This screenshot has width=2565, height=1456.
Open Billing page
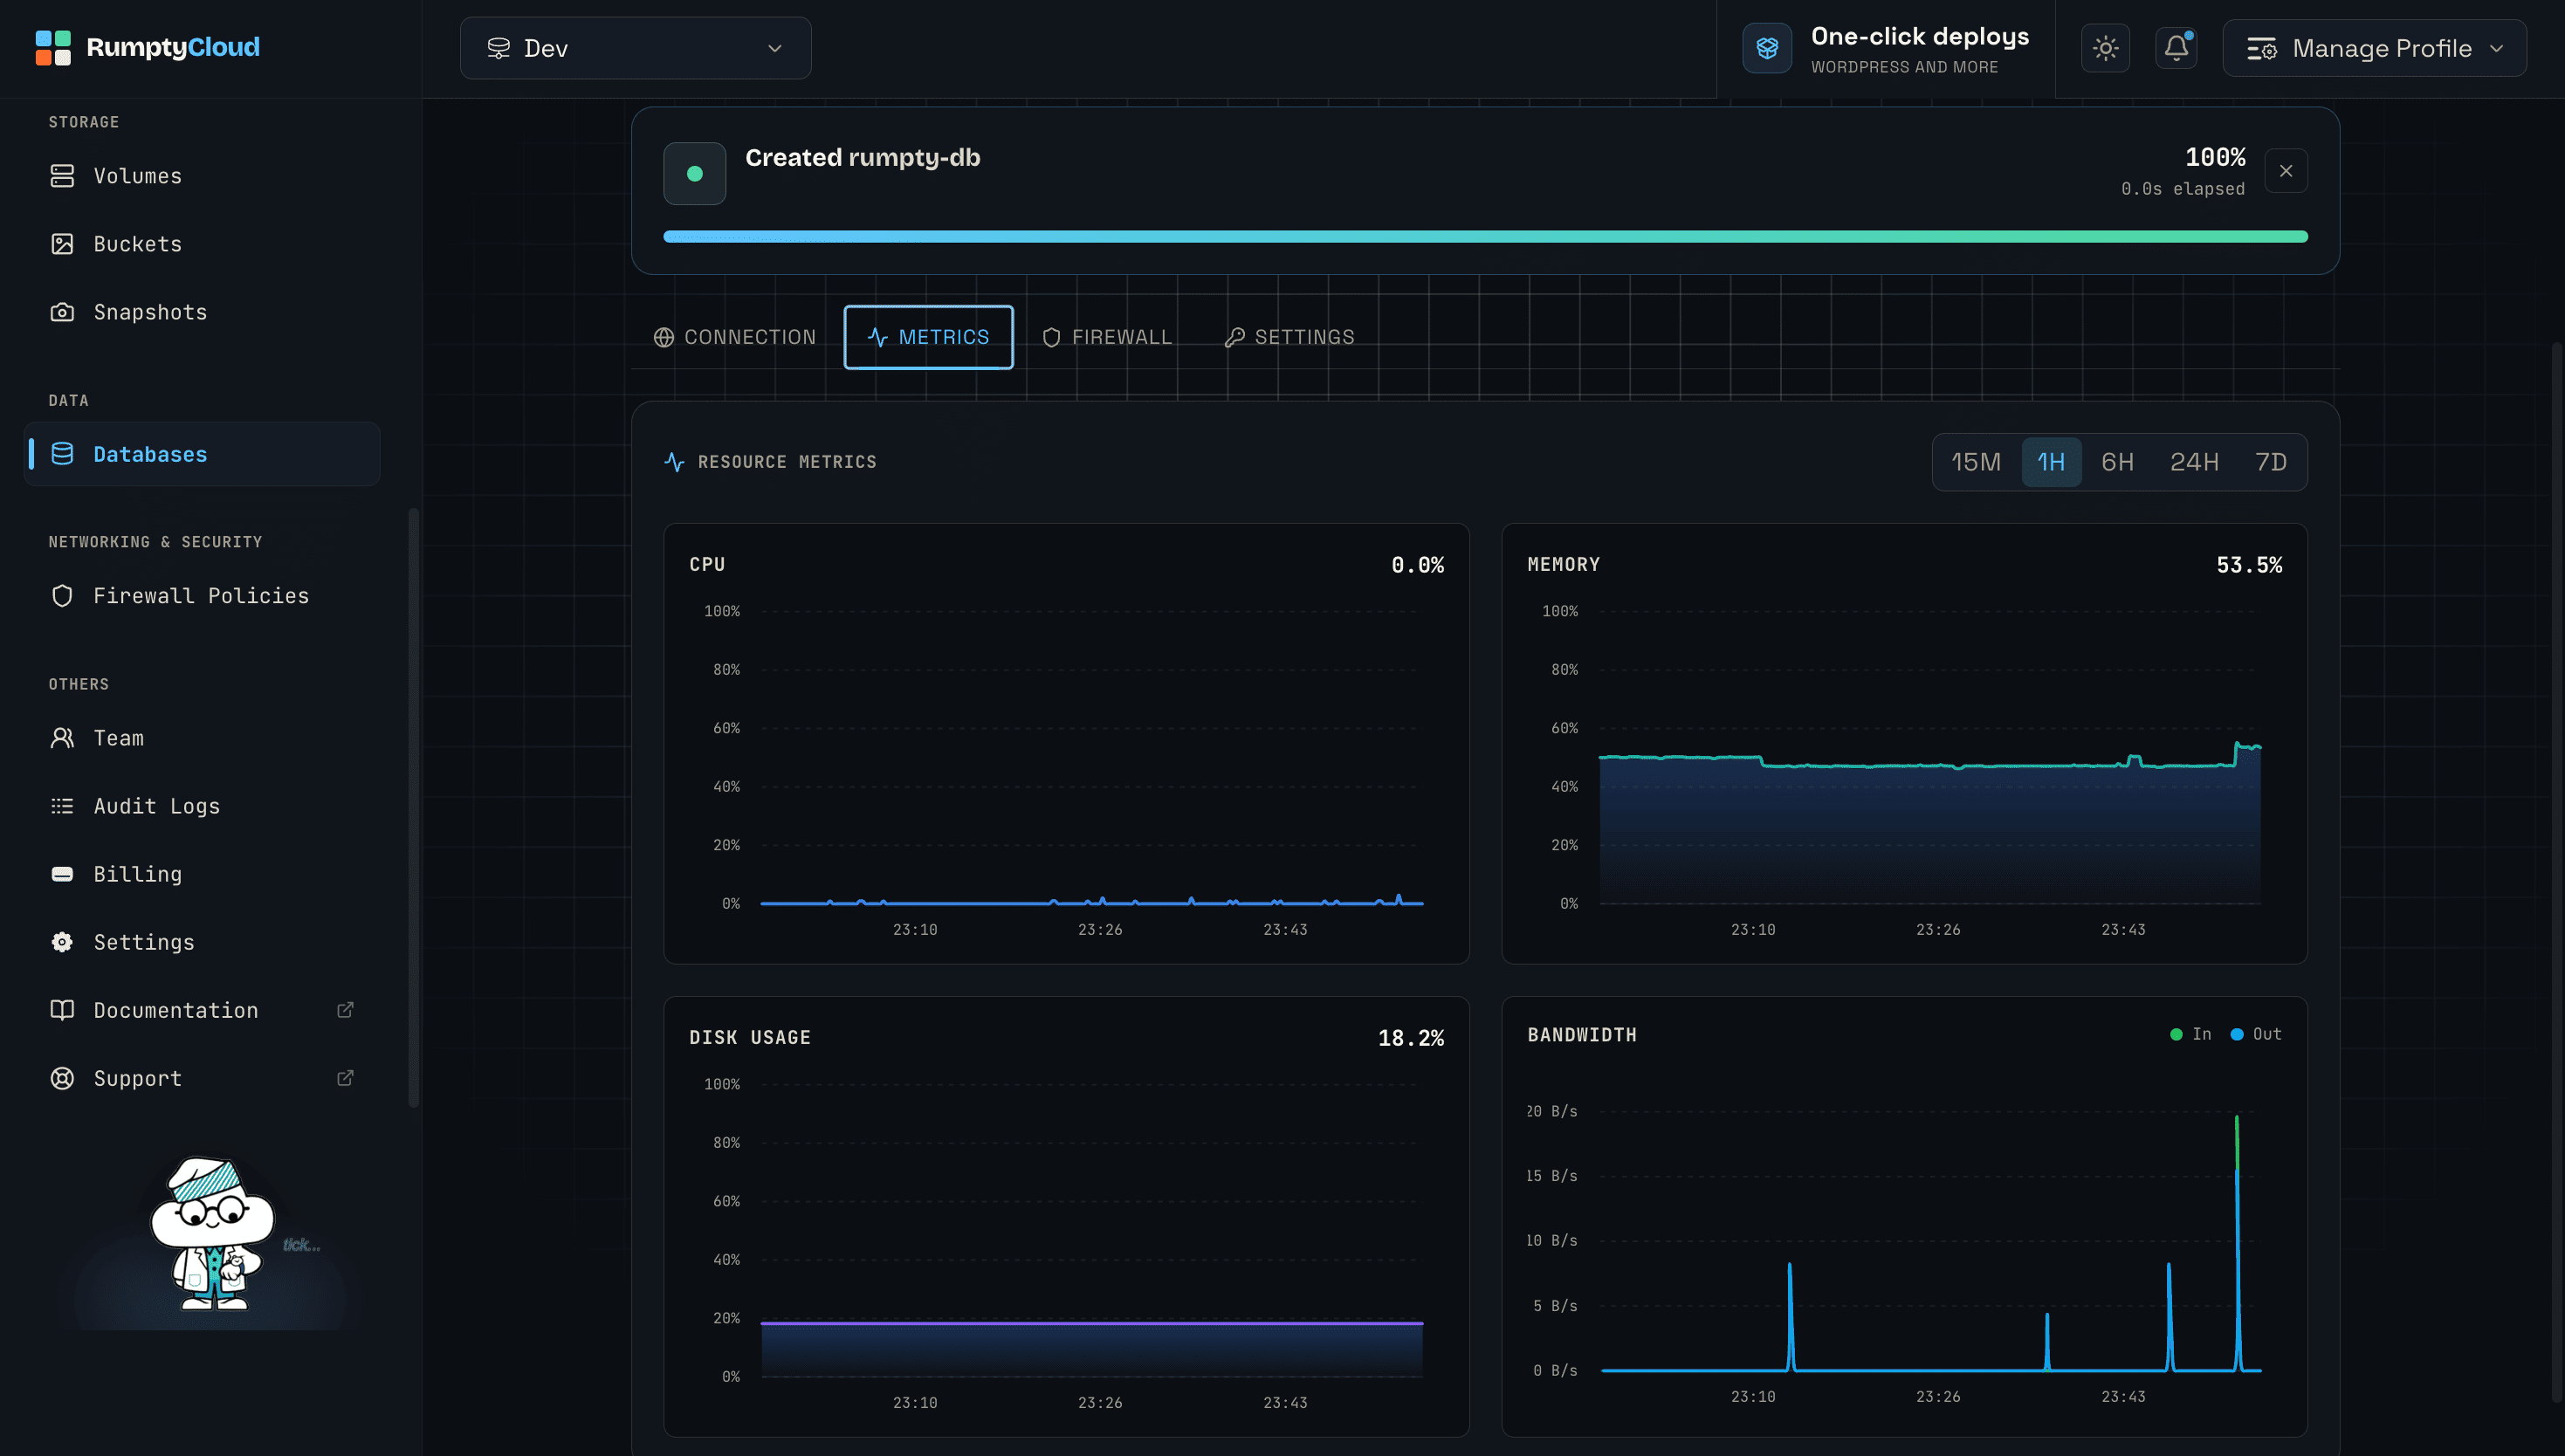pyautogui.click(x=202, y=874)
